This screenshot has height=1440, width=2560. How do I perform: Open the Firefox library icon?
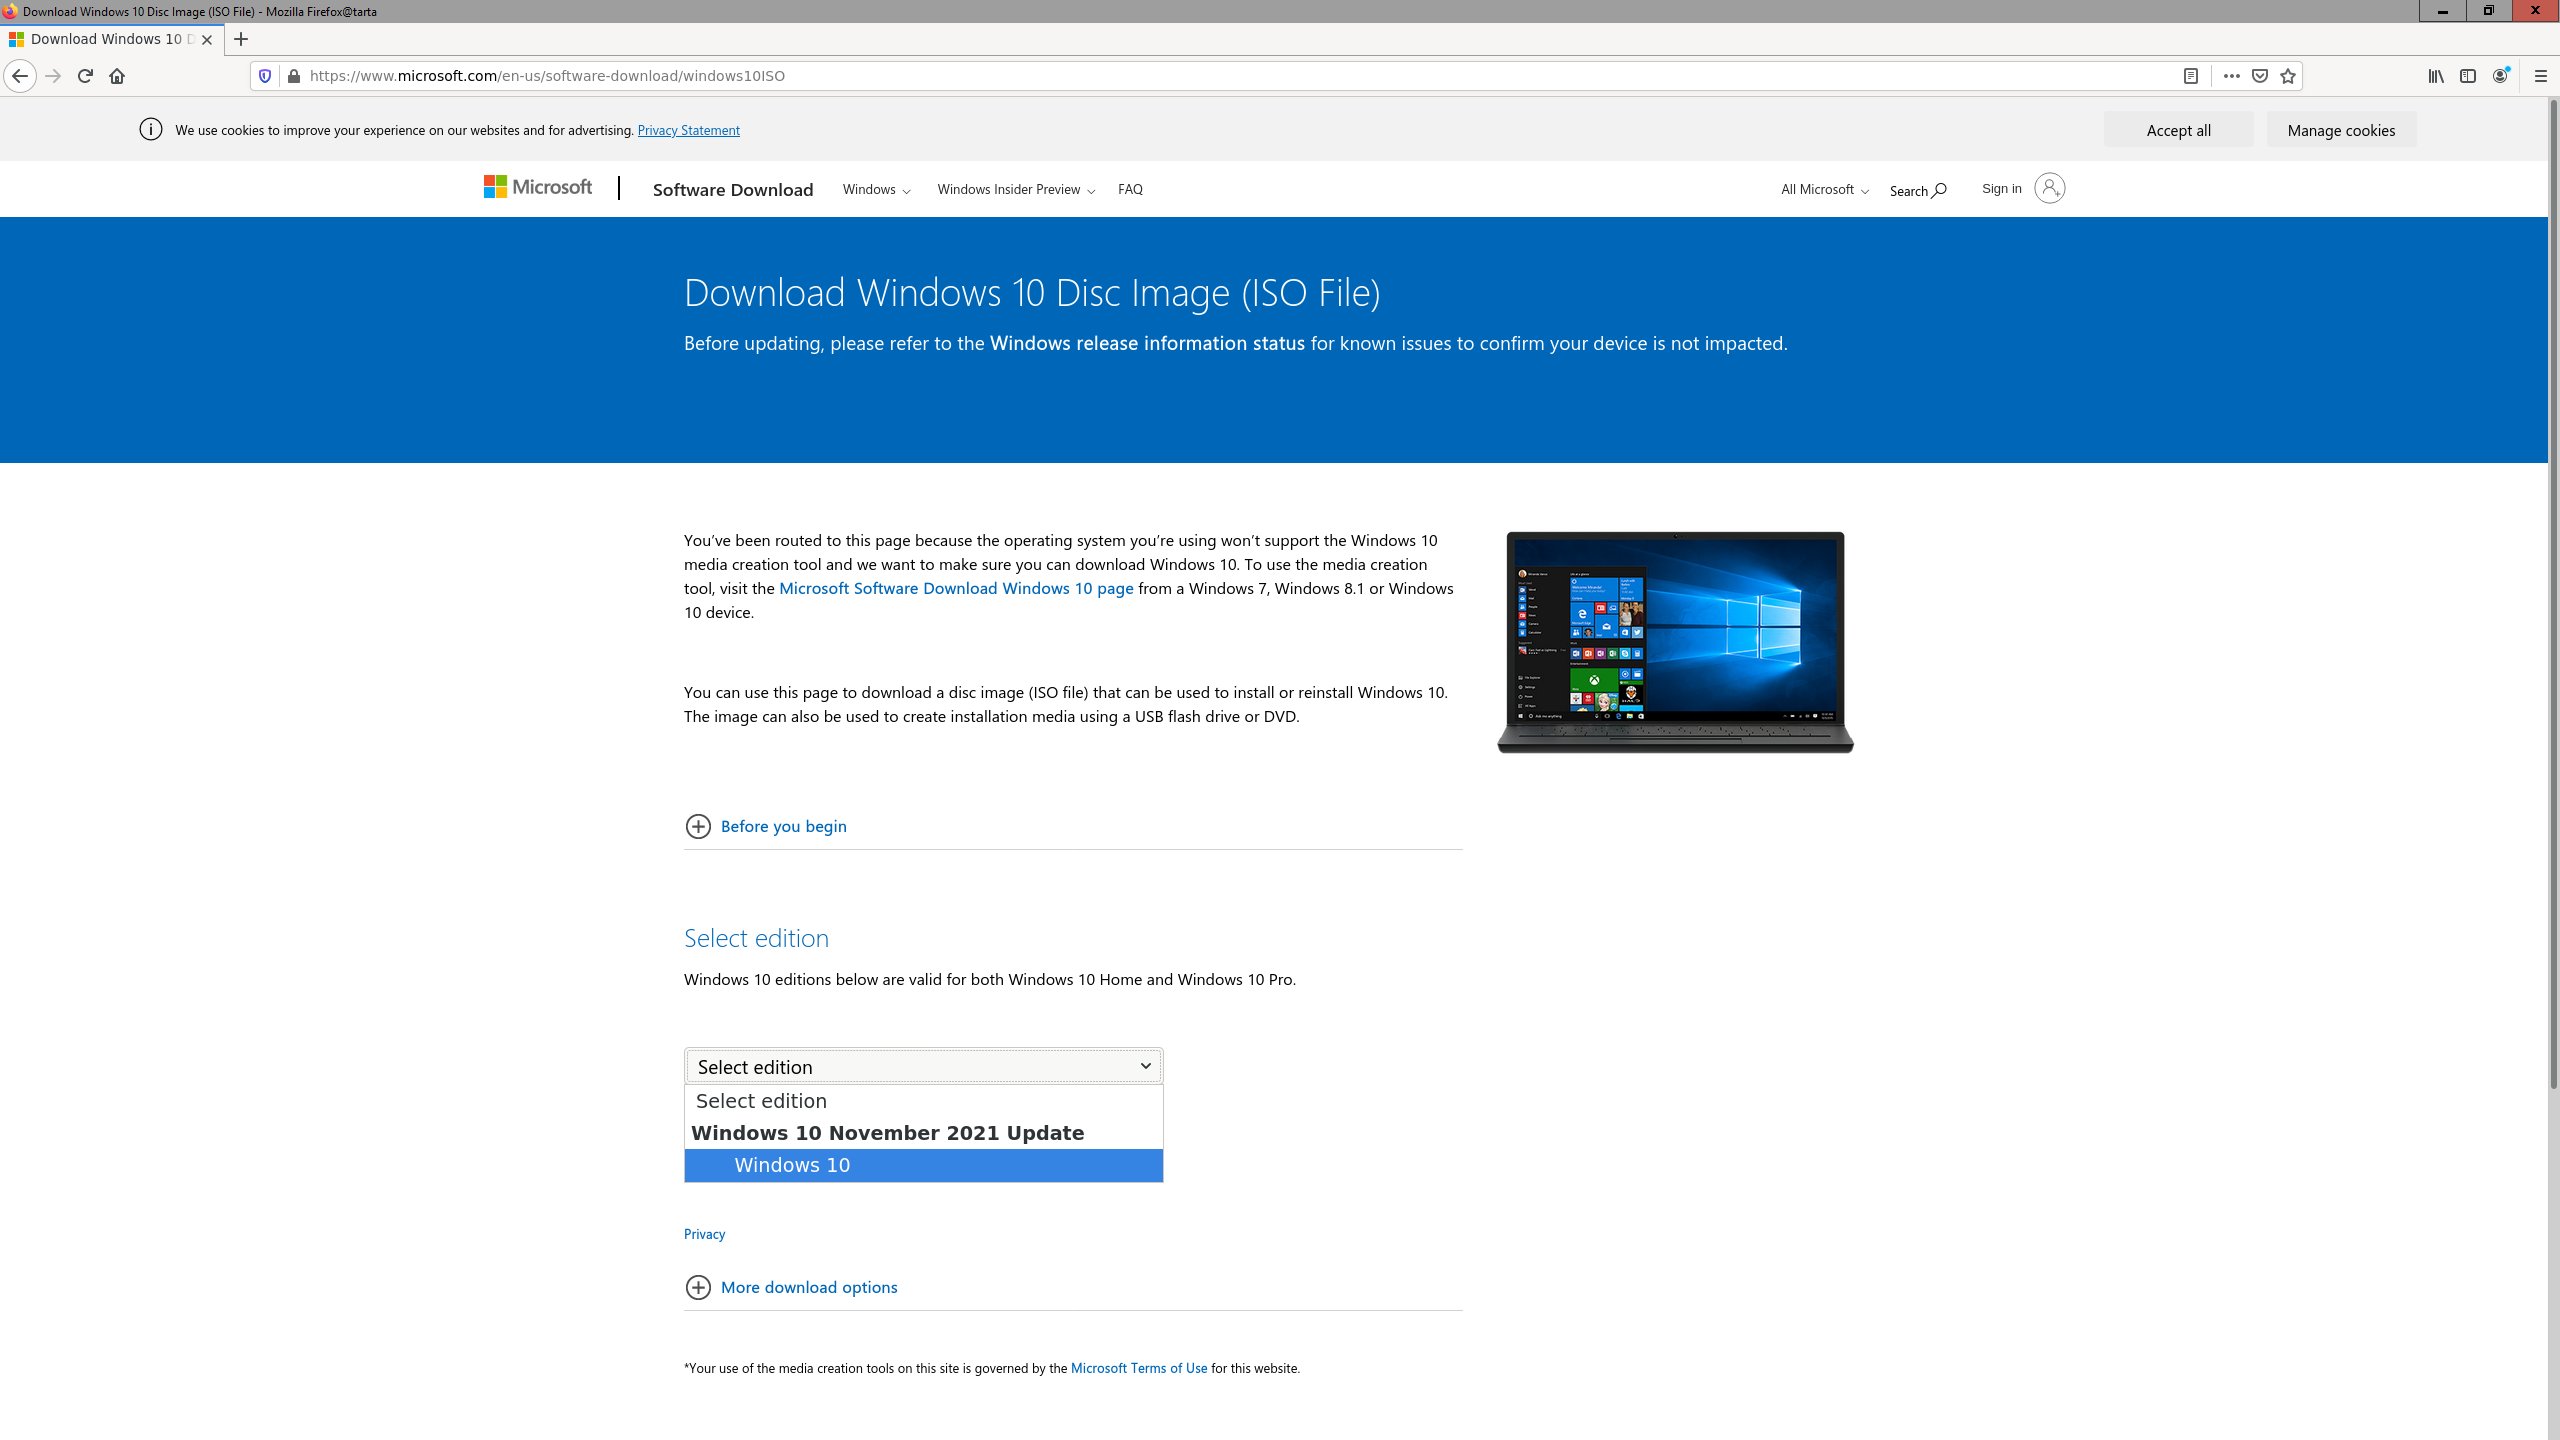click(2436, 76)
